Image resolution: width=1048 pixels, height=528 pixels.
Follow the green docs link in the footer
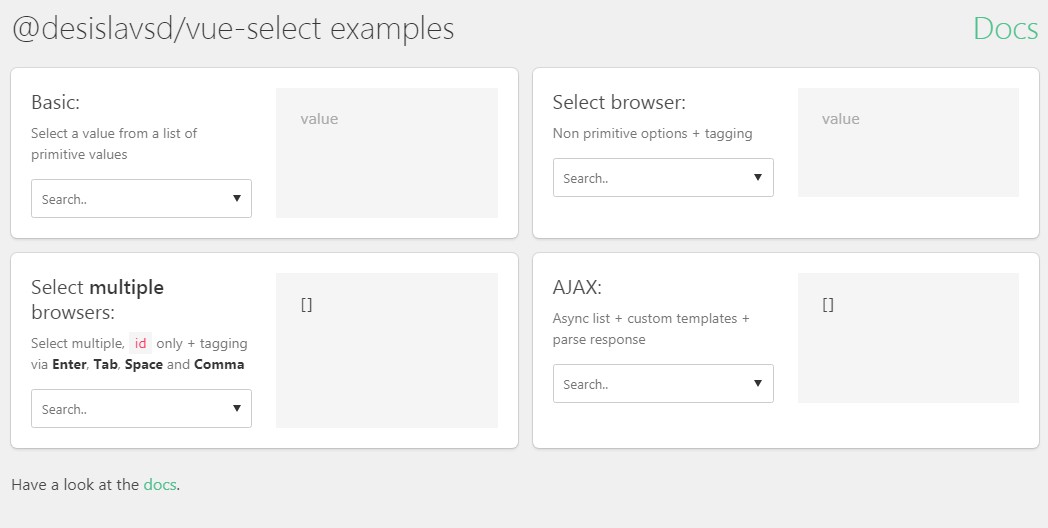click(x=160, y=485)
